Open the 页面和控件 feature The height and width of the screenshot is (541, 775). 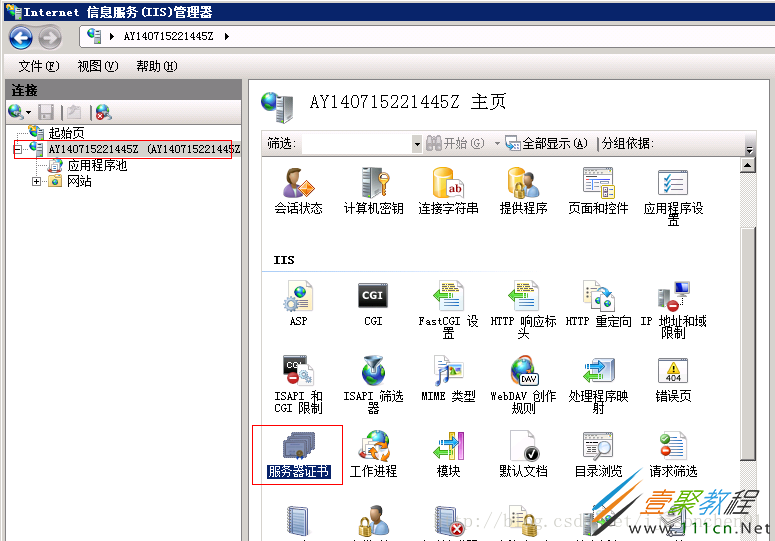coord(598,191)
